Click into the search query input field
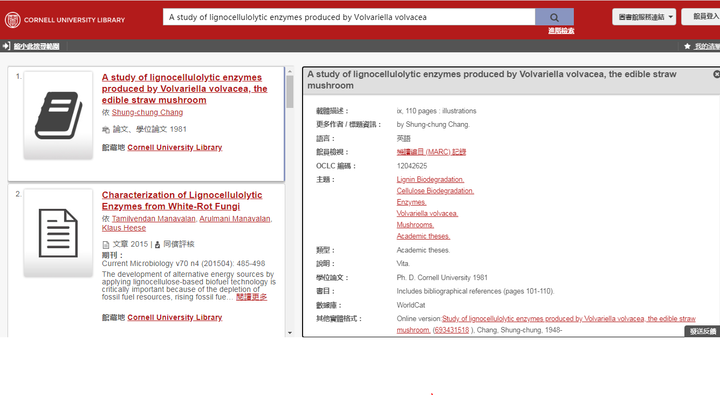The height and width of the screenshot is (395, 720). point(349,17)
